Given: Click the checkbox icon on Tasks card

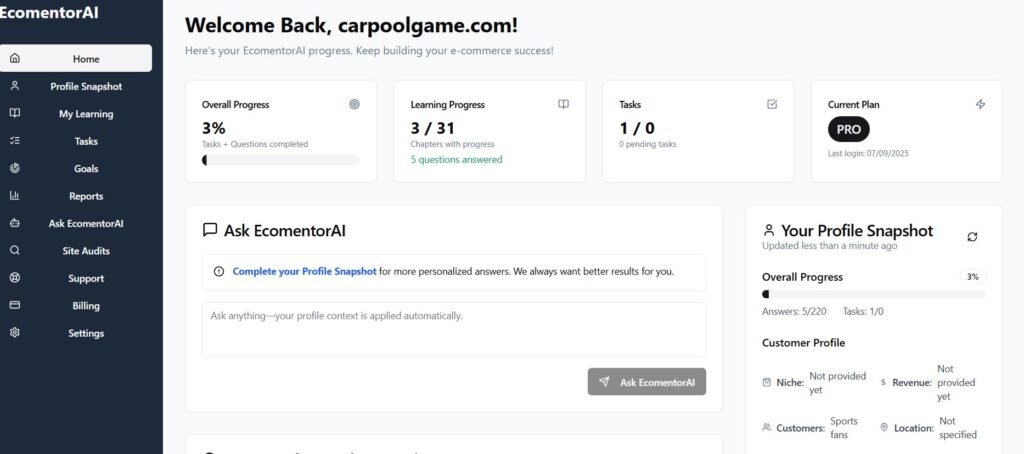Looking at the screenshot, I should pyautogui.click(x=772, y=104).
